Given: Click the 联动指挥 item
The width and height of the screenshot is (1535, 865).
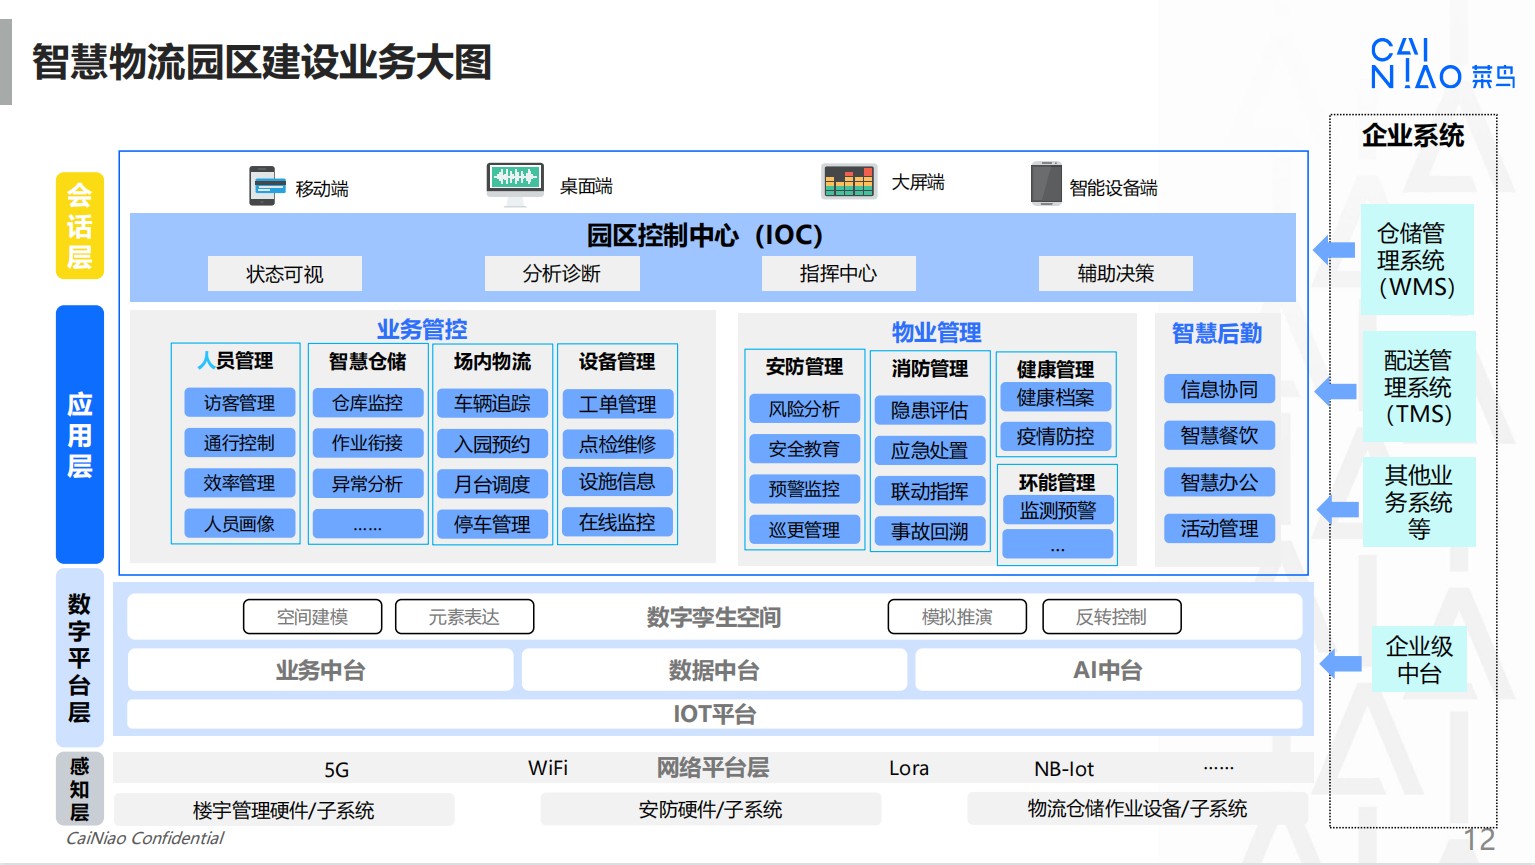Looking at the screenshot, I should [x=930, y=491].
